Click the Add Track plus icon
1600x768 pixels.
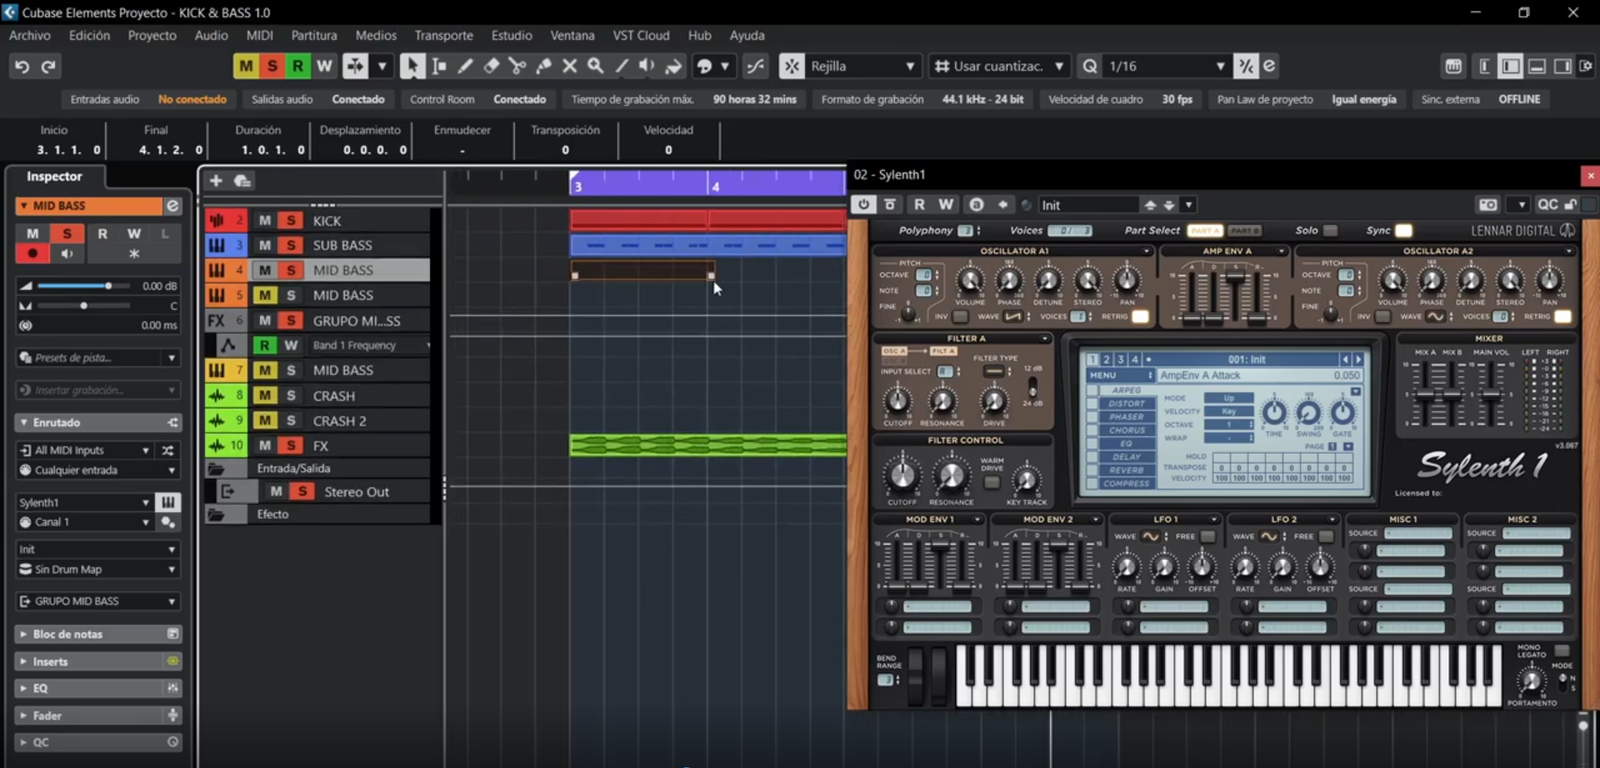(x=215, y=181)
